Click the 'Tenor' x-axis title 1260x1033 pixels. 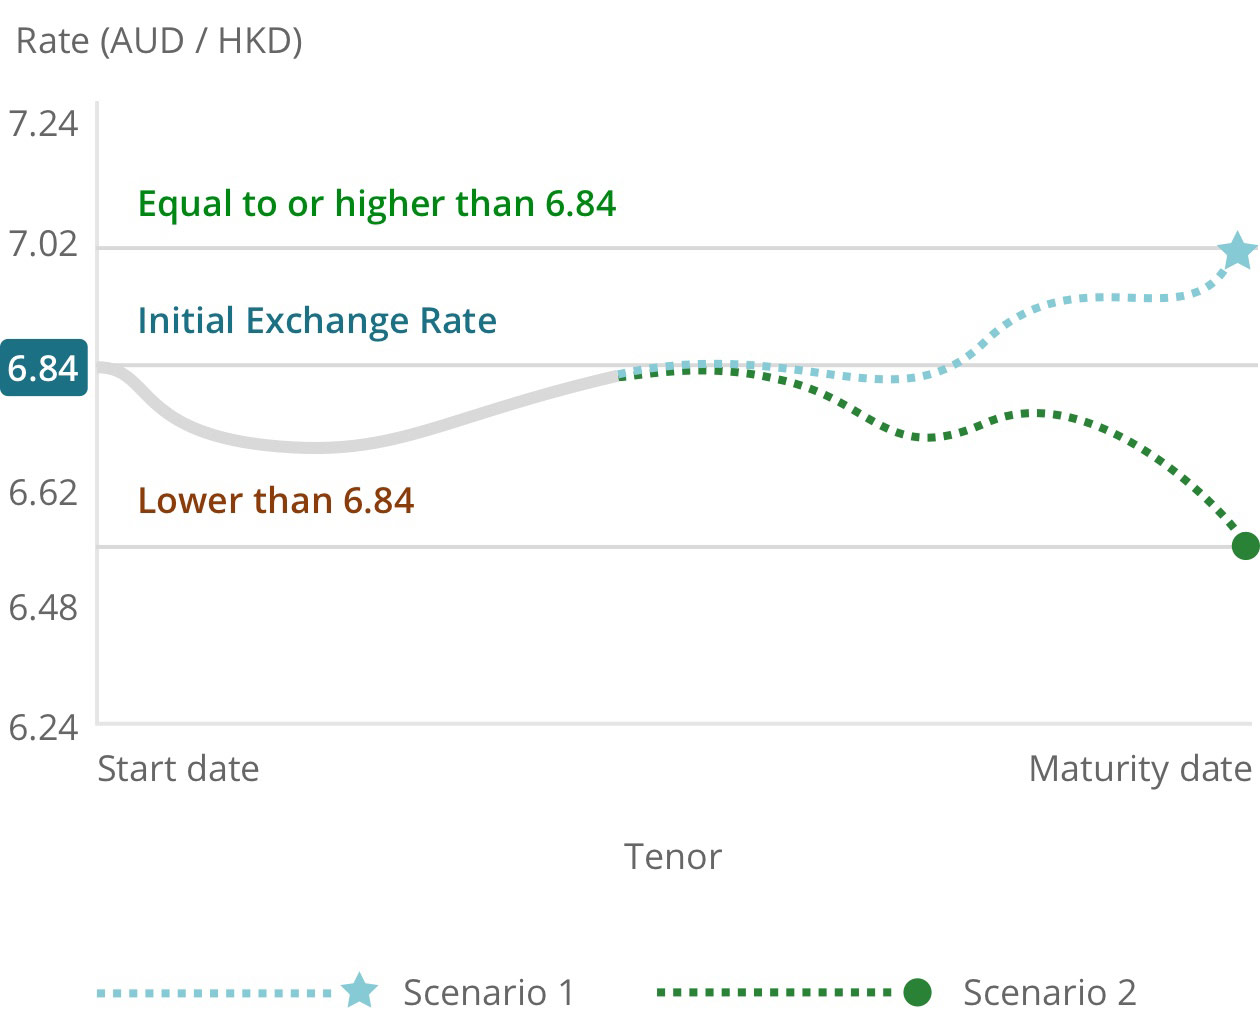pos(672,857)
